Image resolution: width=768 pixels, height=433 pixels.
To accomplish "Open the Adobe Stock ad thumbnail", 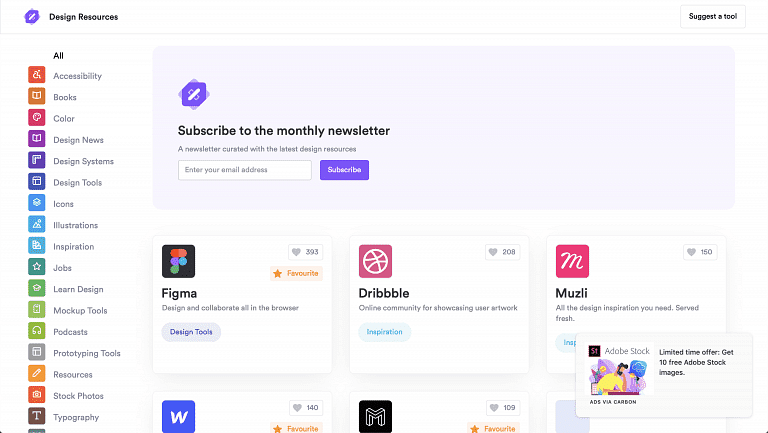I will (x=621, y=369).
